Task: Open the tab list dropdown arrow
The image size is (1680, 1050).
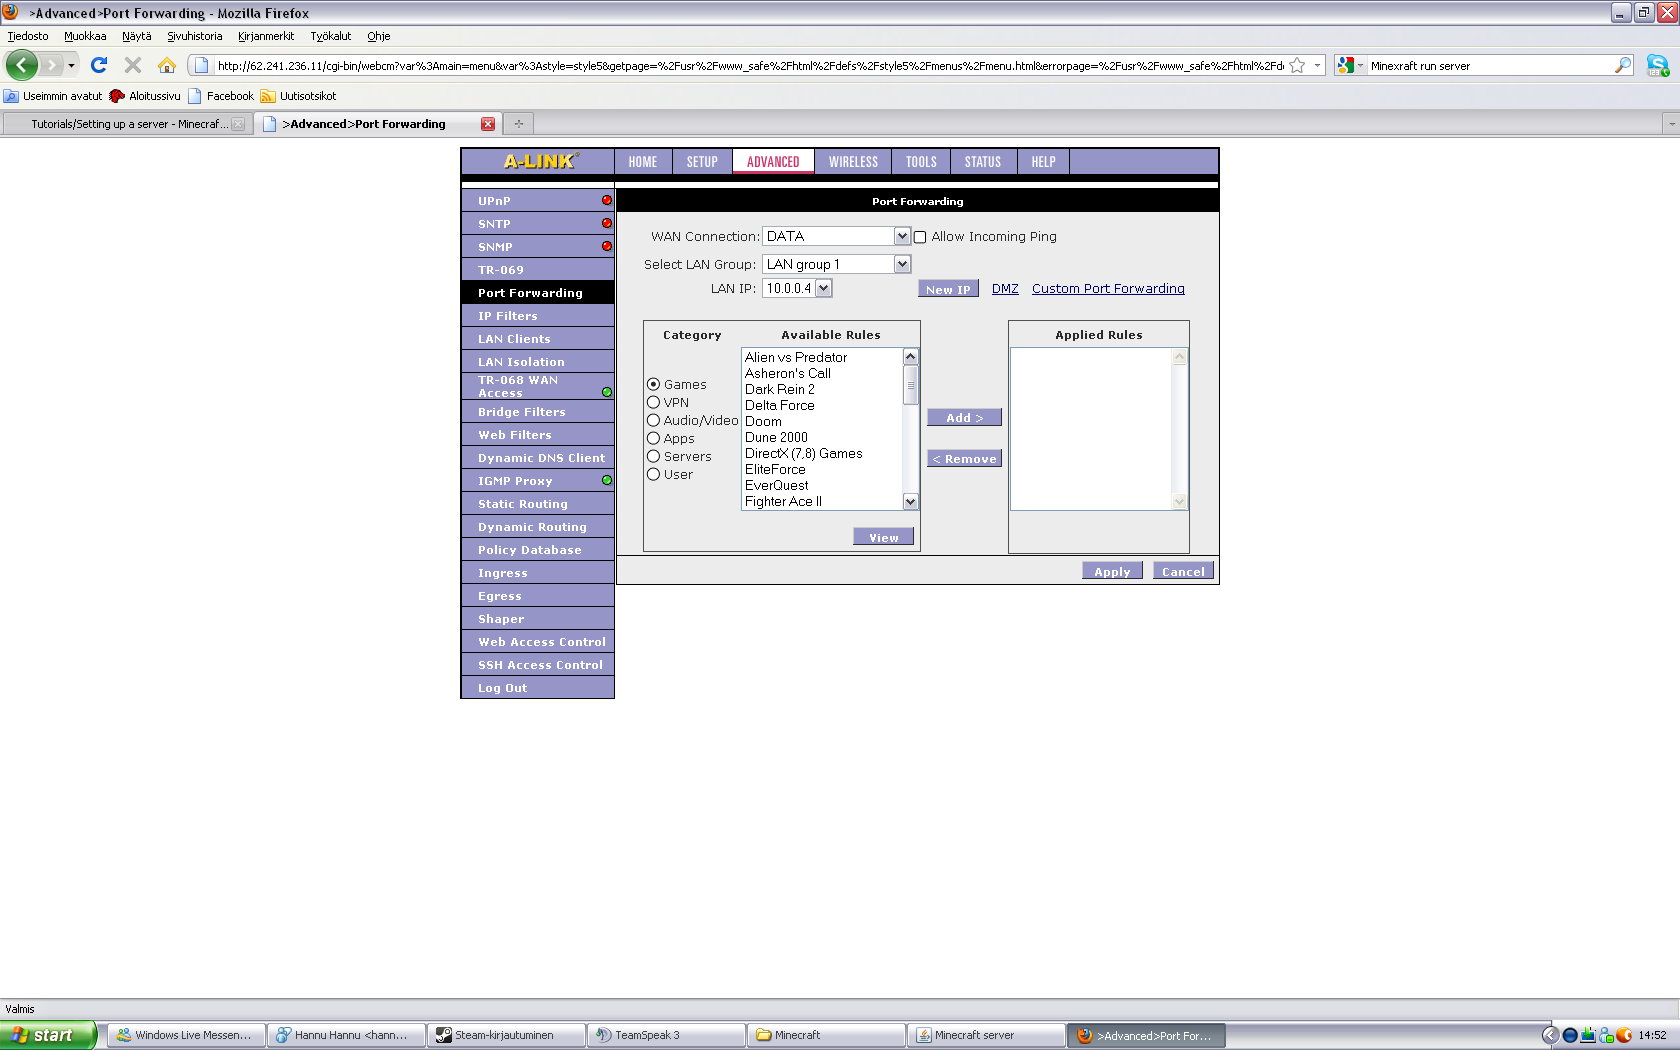Action: point(1670,124)
